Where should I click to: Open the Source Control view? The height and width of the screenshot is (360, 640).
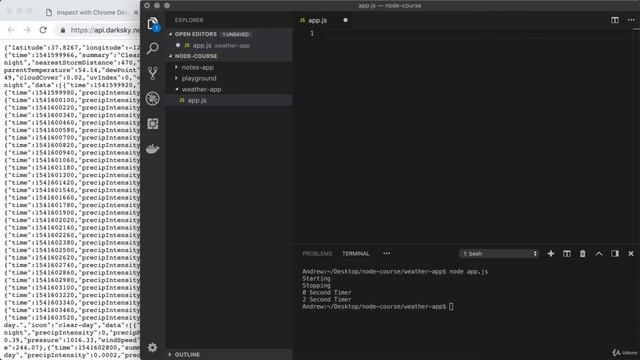(153, 73)
